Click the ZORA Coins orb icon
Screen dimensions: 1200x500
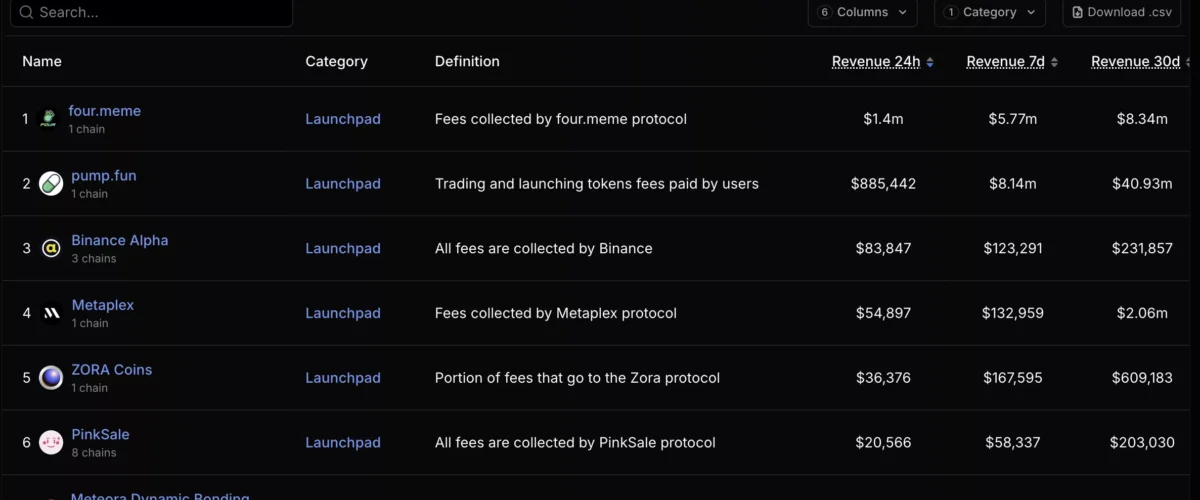click(51, 378)
